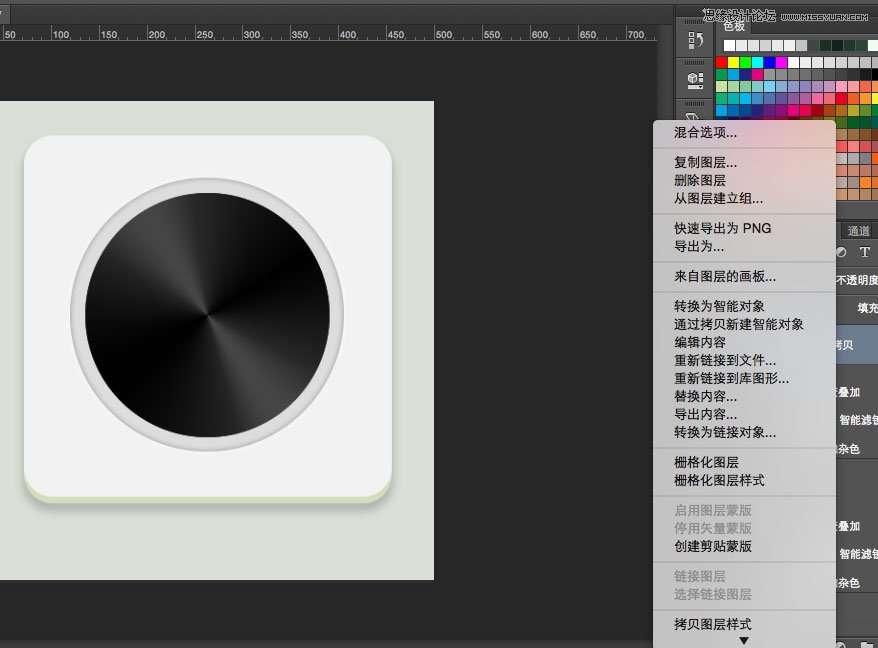Viewport: 878px width, 648px height.
Task: Click the 填充 fill label
Action: [867, 307]
